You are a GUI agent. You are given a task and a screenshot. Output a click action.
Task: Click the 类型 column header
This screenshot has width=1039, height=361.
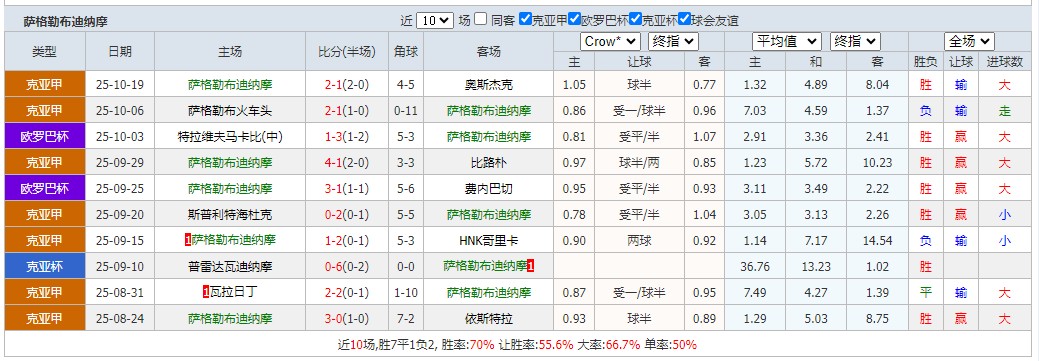(x=45, y=51)
